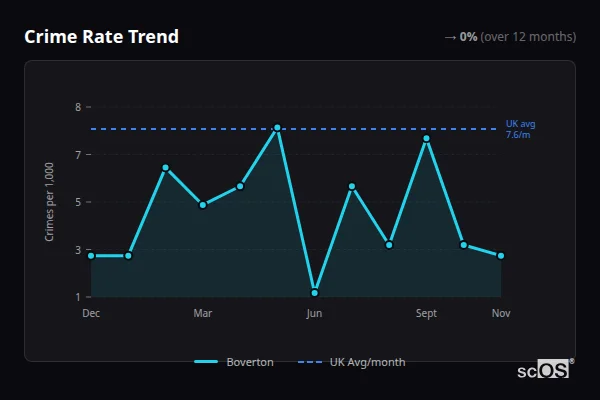The height and width of the screenshot is (400, 600).
Task: Click the trend arrow beside 0%
Action: click(450, 38)
